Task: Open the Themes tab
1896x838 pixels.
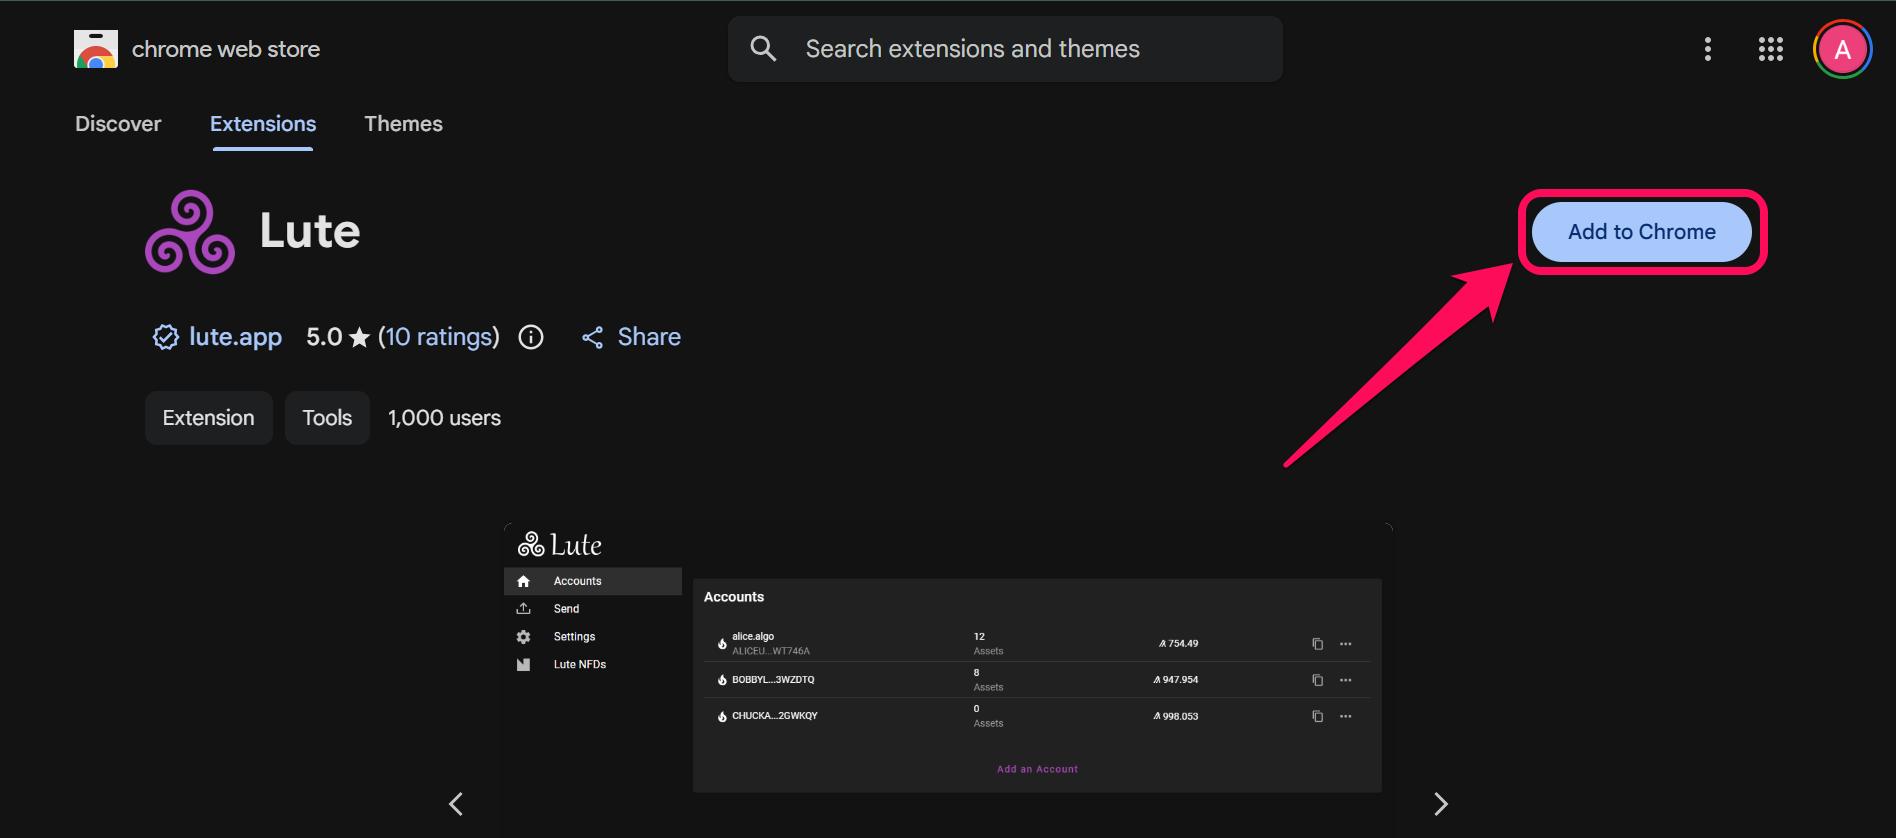Action: 403,124
